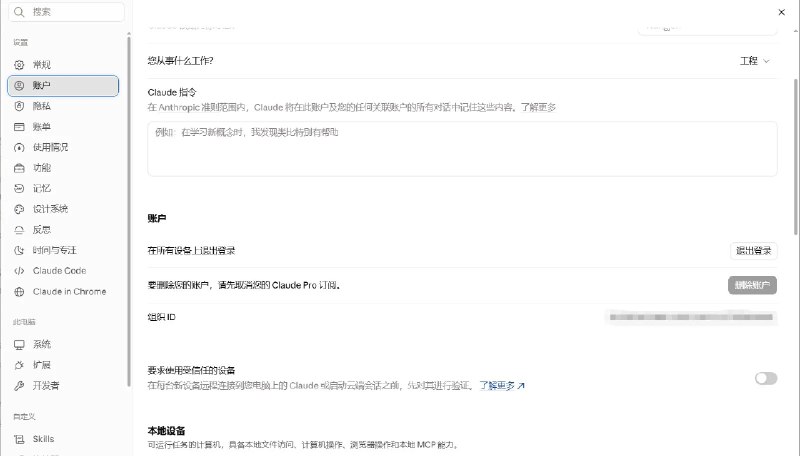The image size is (800, 456).
Task: Click the main content vertical scrollbar
Action: click(796, 156)
